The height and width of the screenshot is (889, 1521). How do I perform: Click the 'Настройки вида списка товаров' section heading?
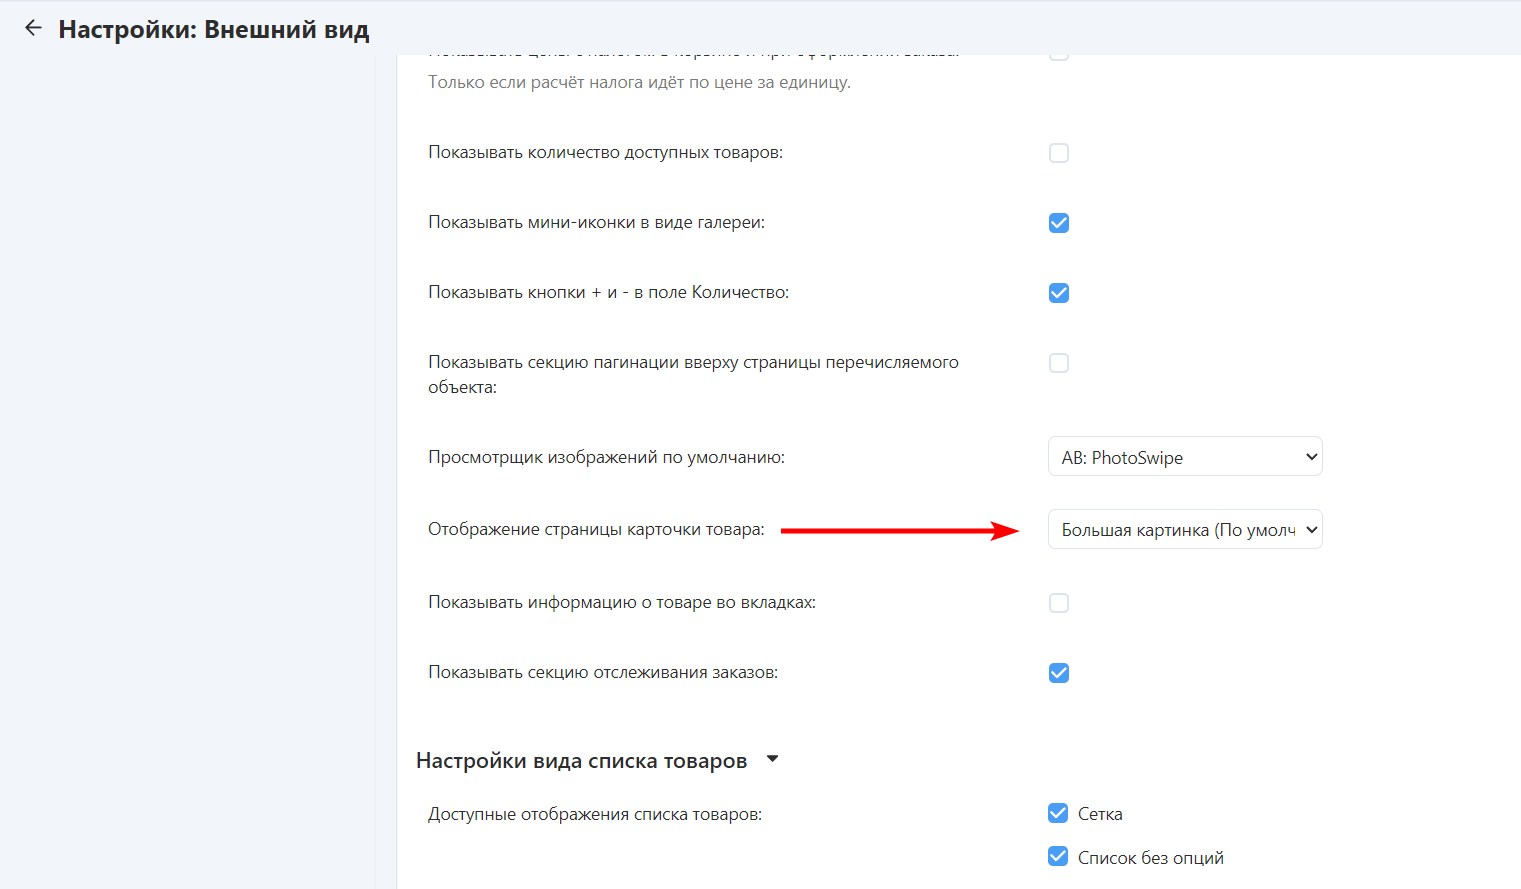[x=581, y=761]
